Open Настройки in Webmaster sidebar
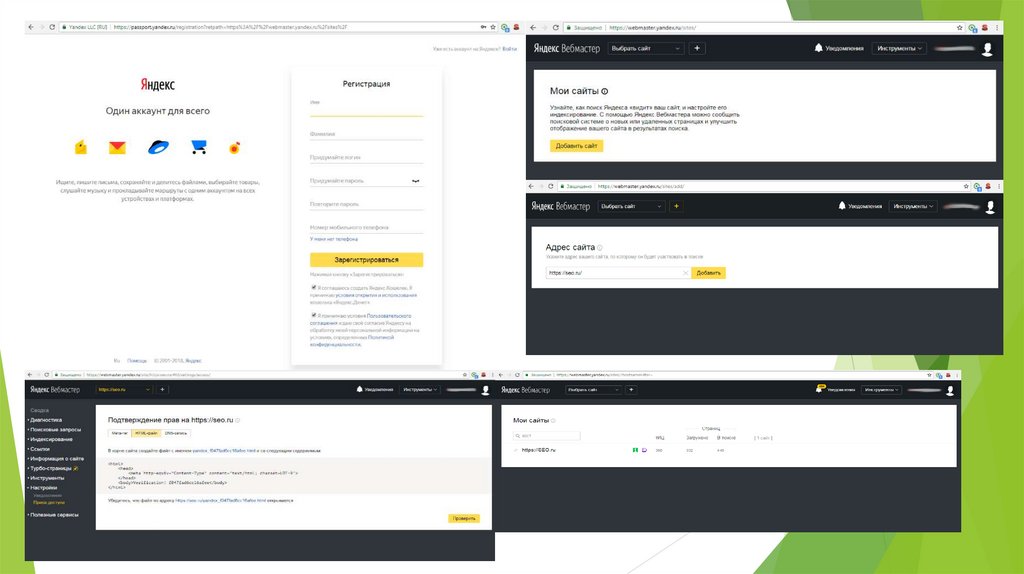1024x574 pixels. (43, 488)
